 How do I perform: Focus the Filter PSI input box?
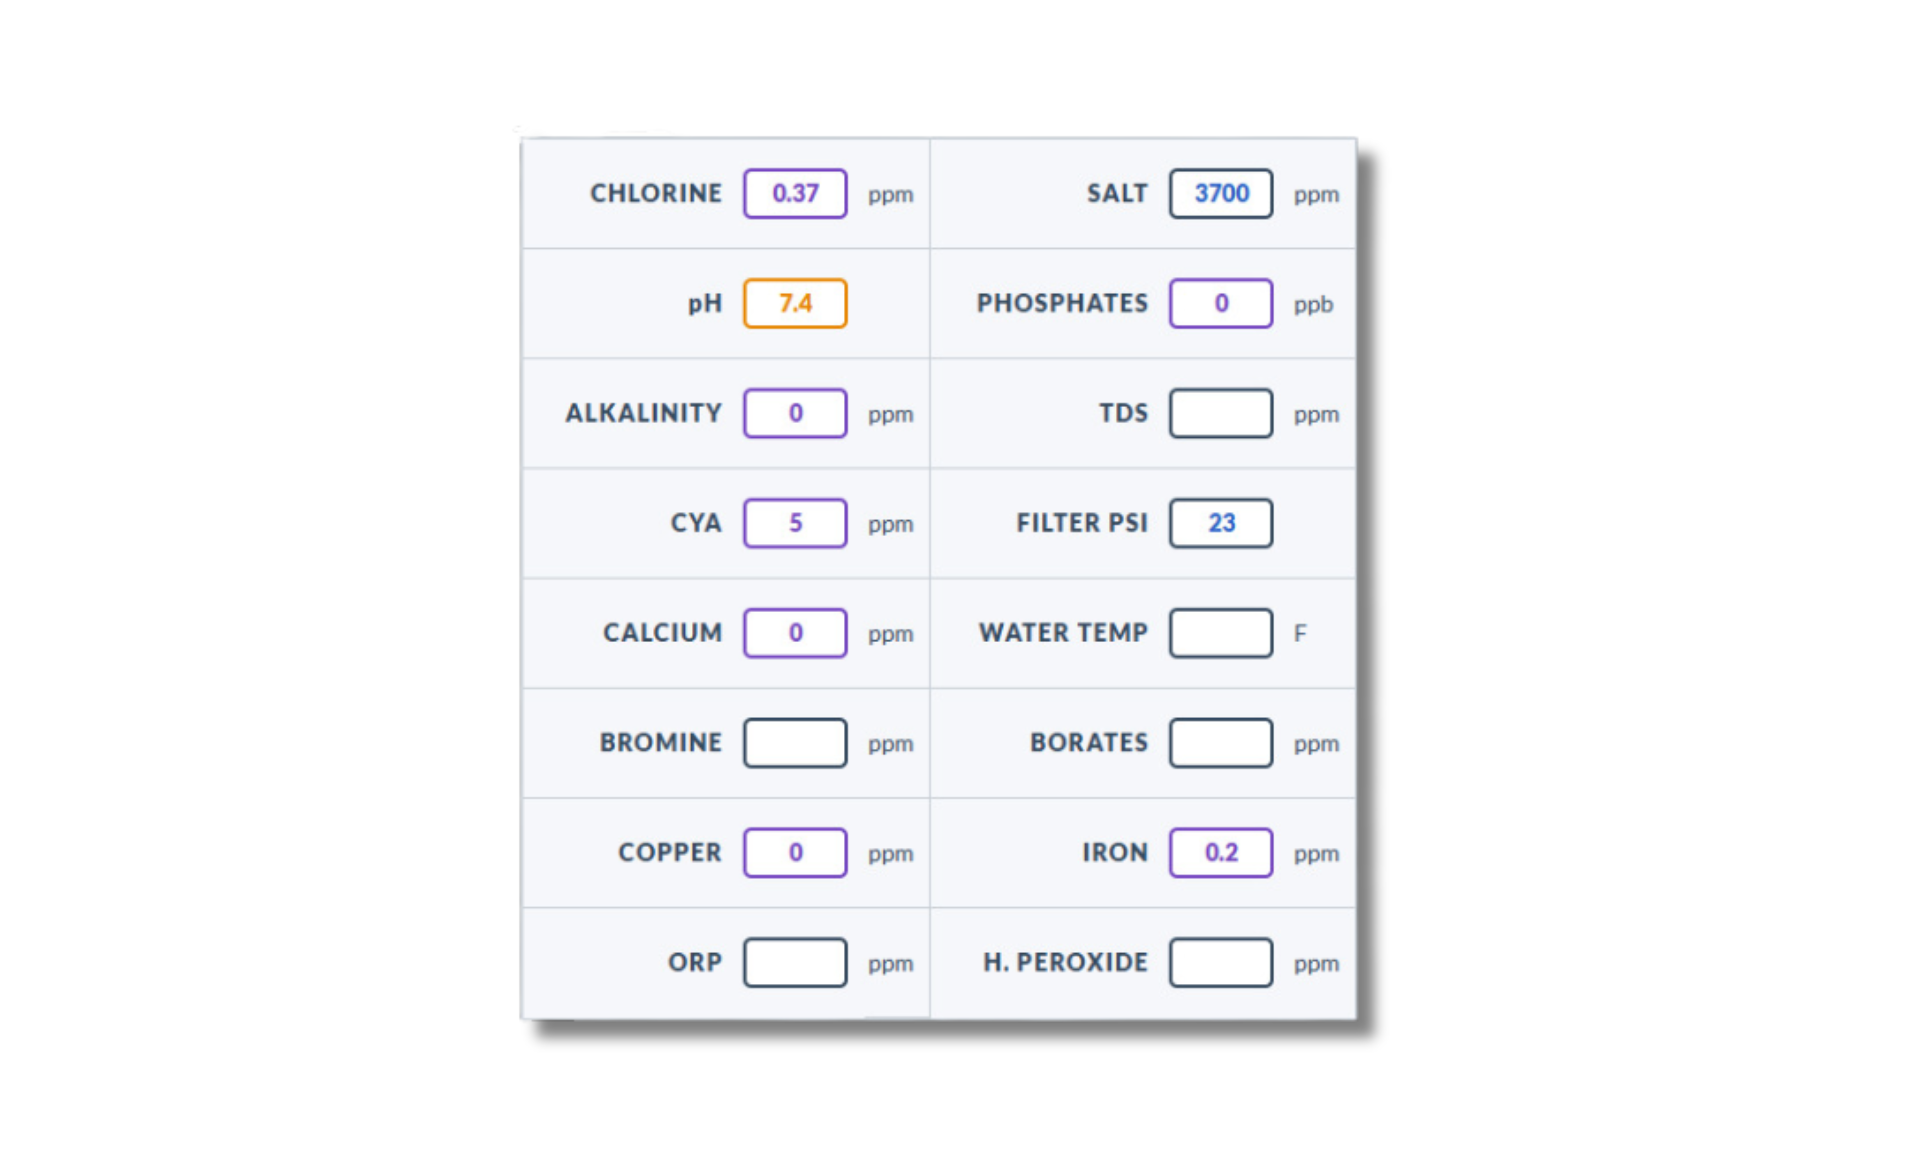(x=1220, y=523)
